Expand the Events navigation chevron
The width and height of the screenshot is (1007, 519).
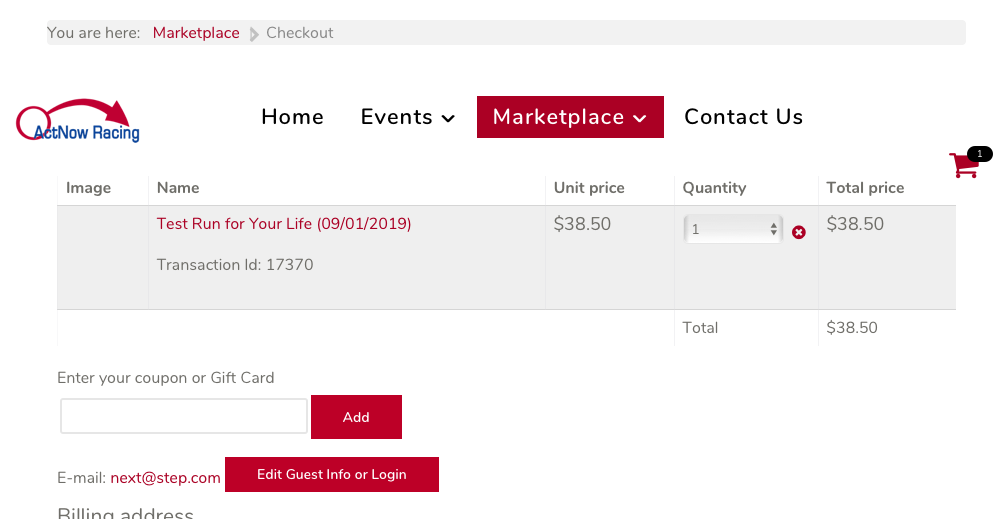[448, 119]
